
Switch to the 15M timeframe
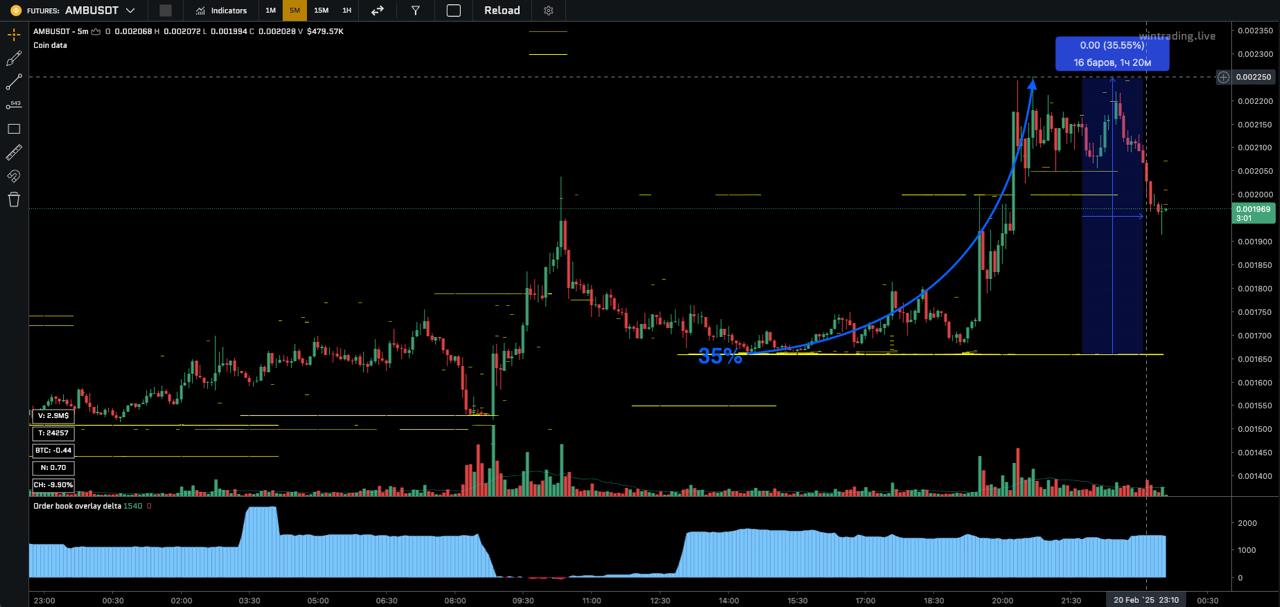(x=320, y=10)
